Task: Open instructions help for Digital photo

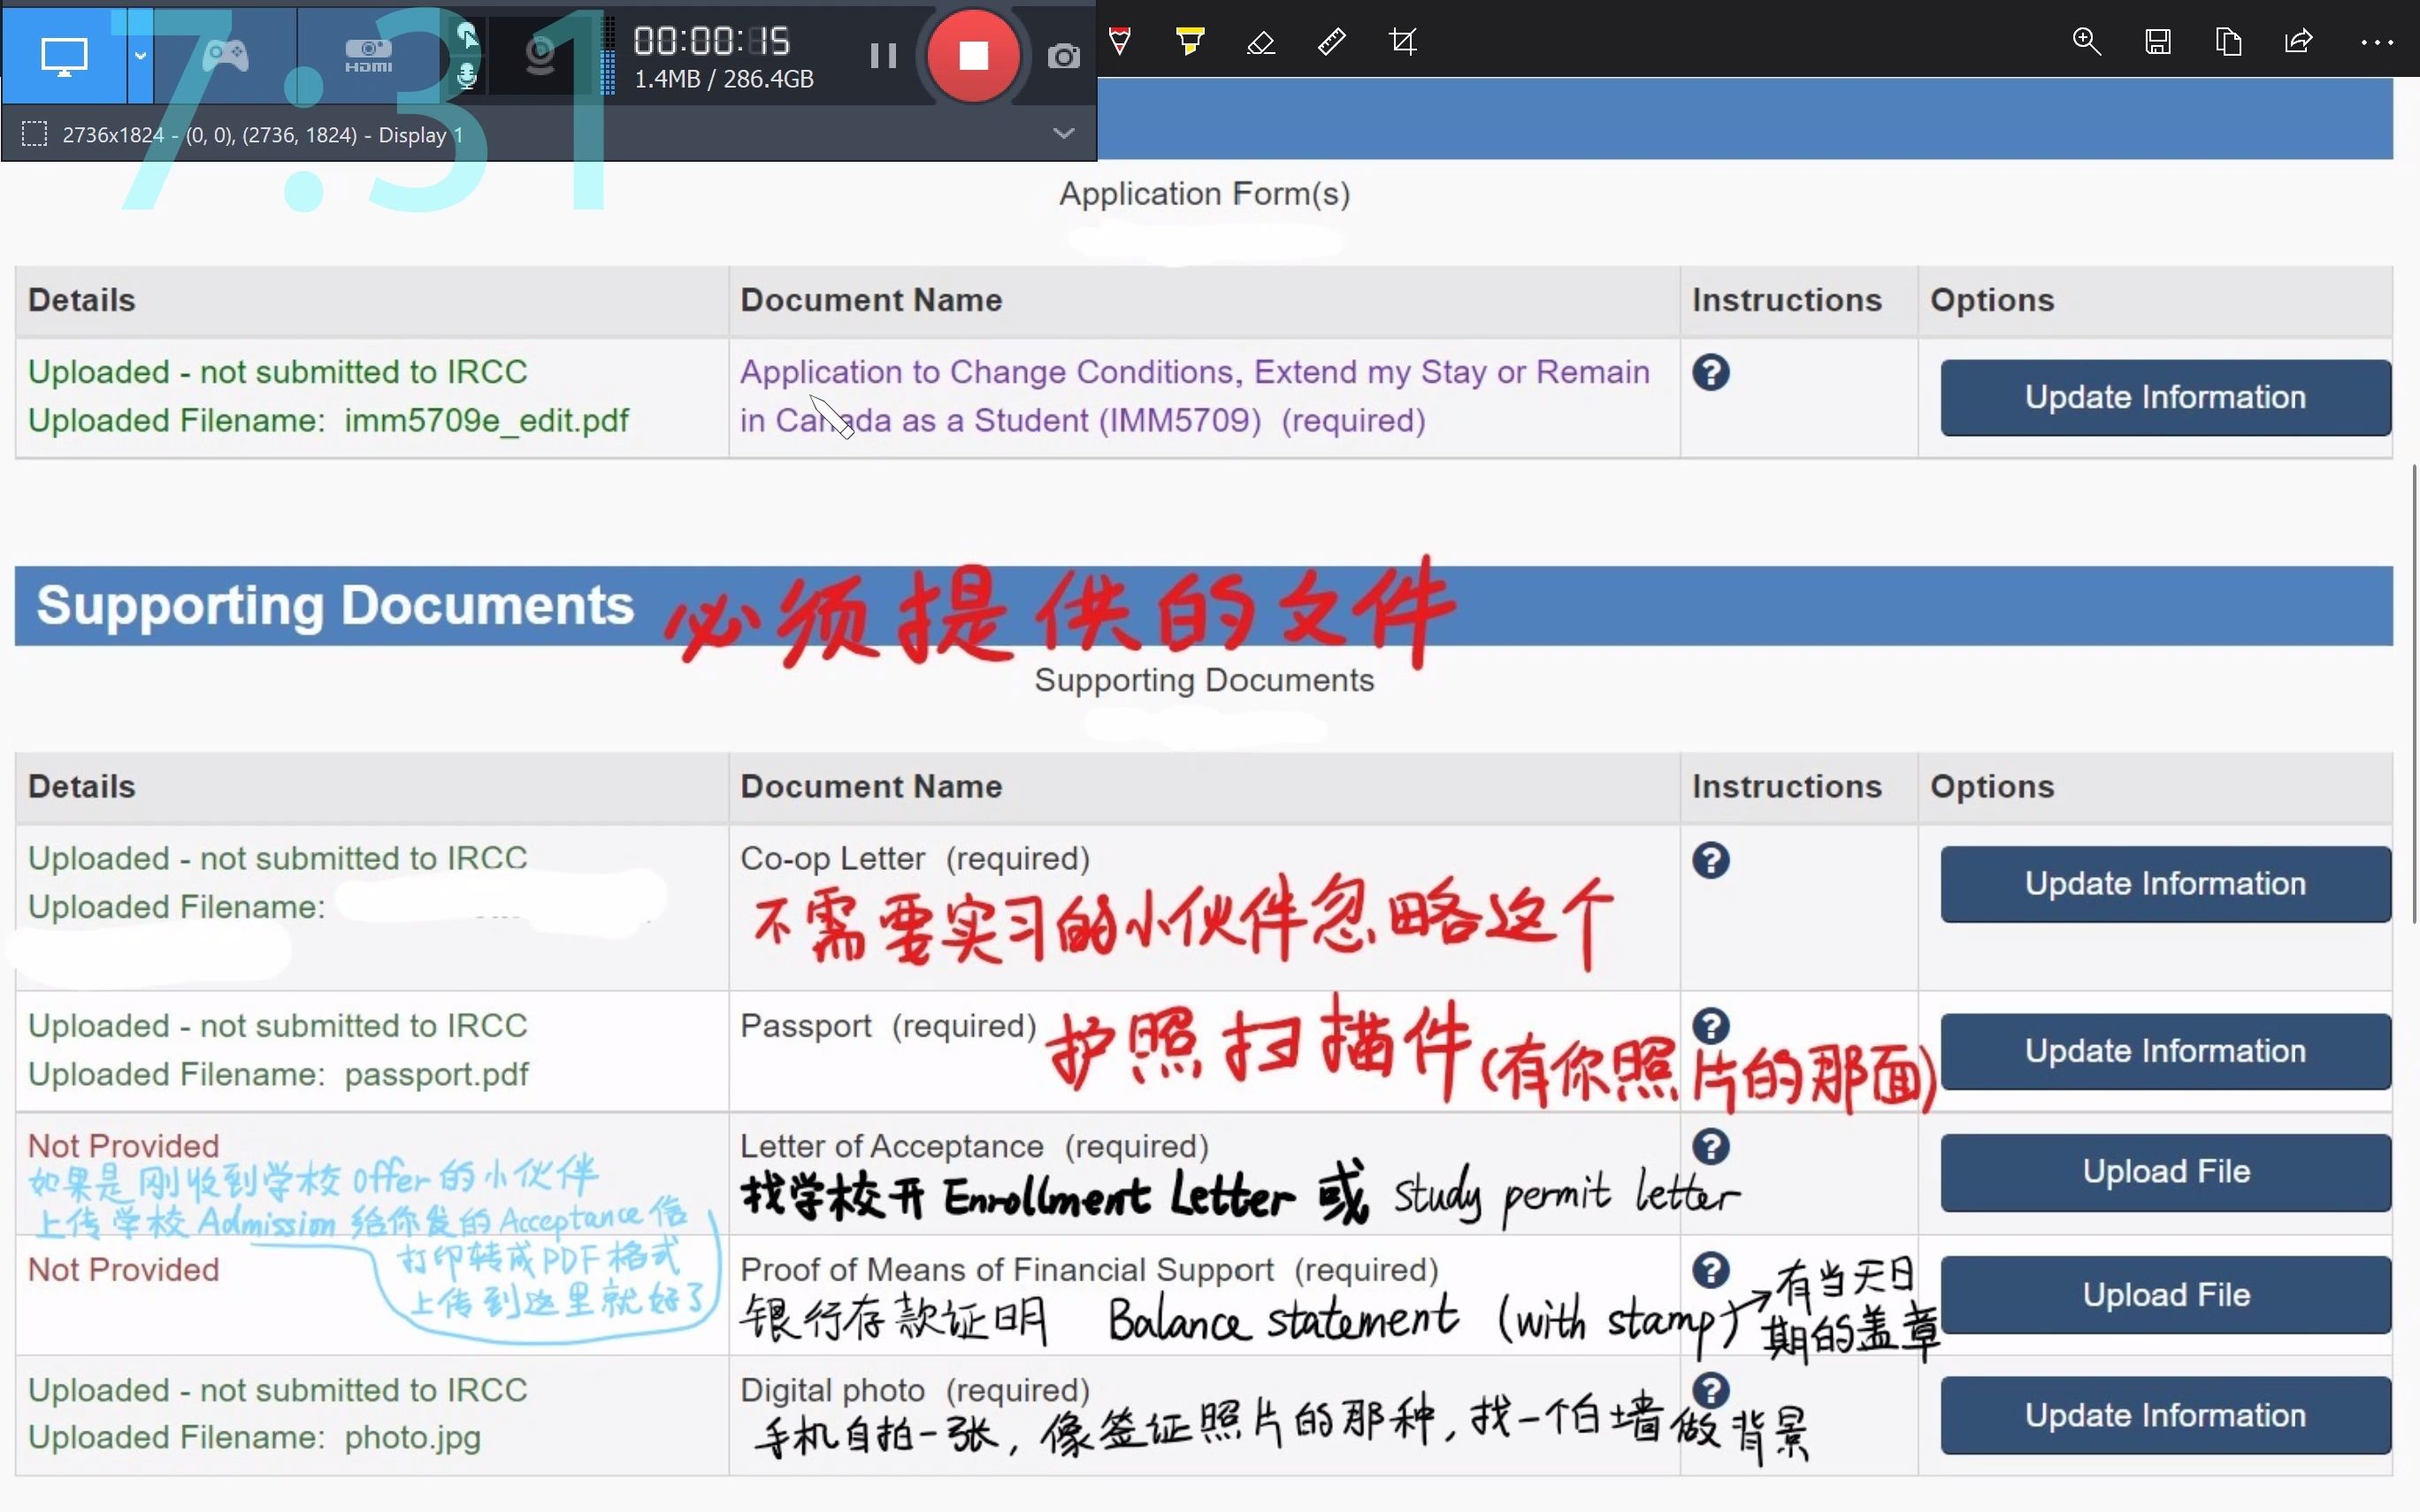Action: tap(1710, 1390)
